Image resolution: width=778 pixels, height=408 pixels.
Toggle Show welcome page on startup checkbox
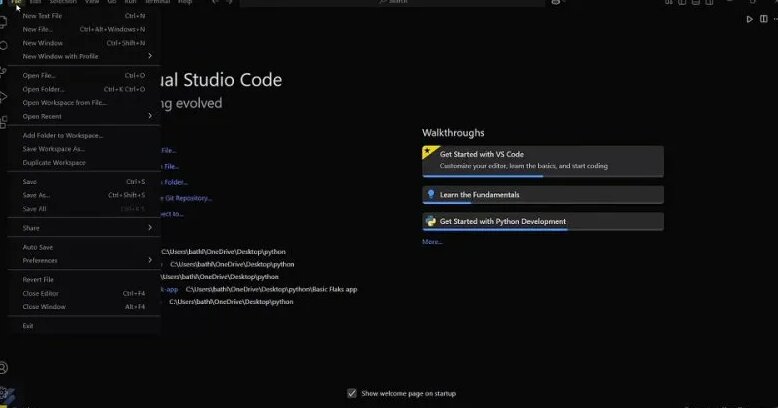[352, 393]
